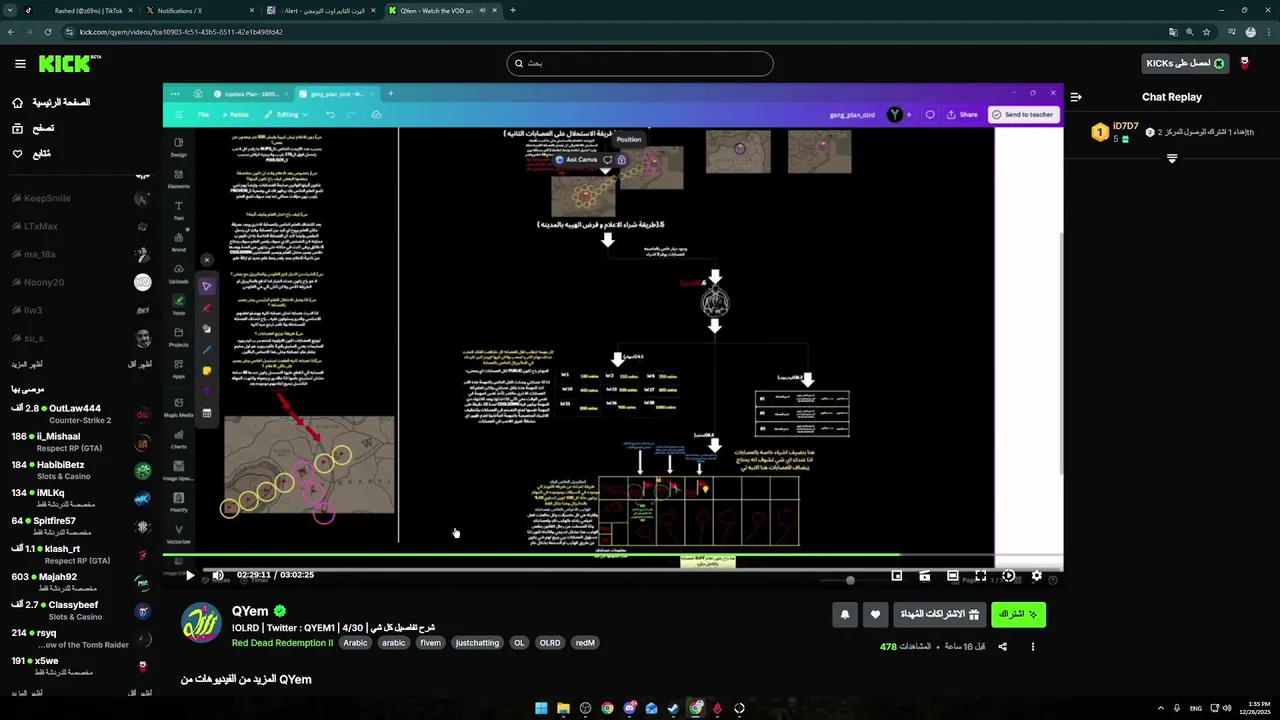Mute the video volume
1280x720 pixels.
click(x=218, y=575)
